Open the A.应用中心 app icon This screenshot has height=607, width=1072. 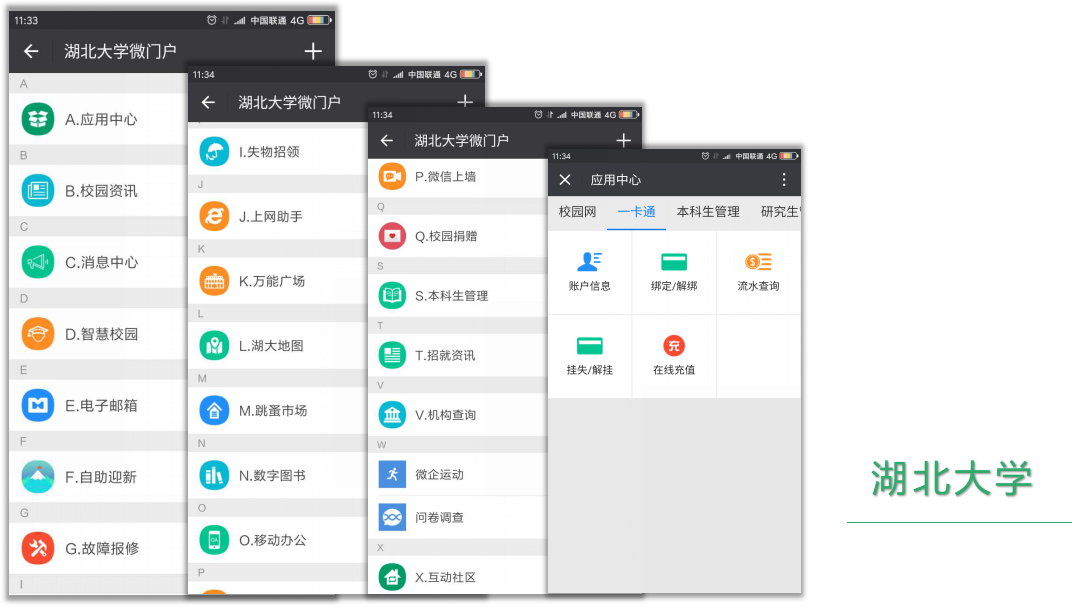click(38, 120)
